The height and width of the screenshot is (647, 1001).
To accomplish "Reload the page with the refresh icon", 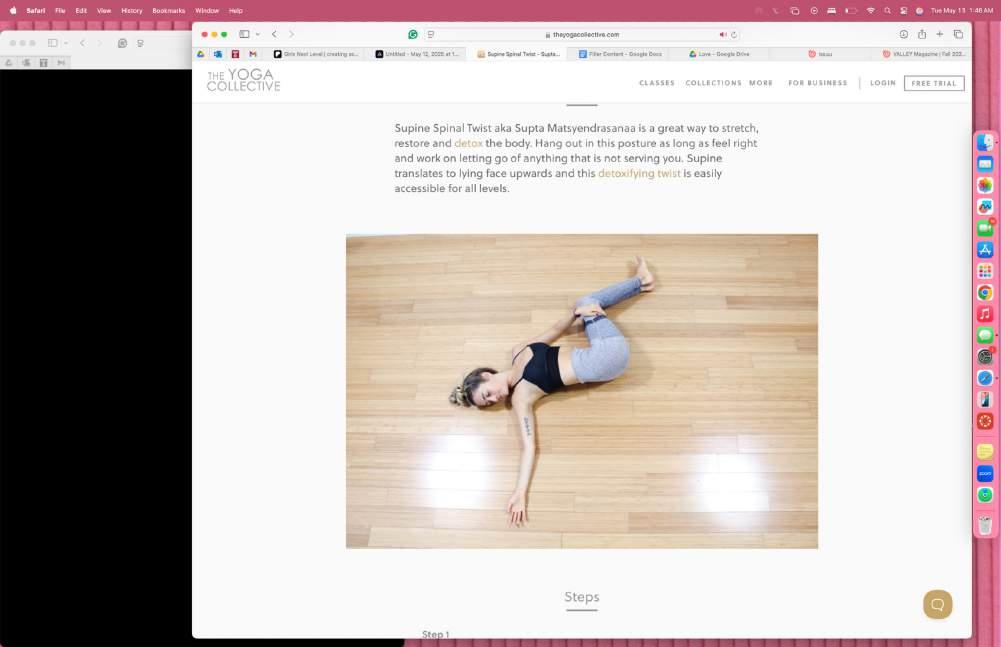I will pyautogui.click(x=734, y=34).
